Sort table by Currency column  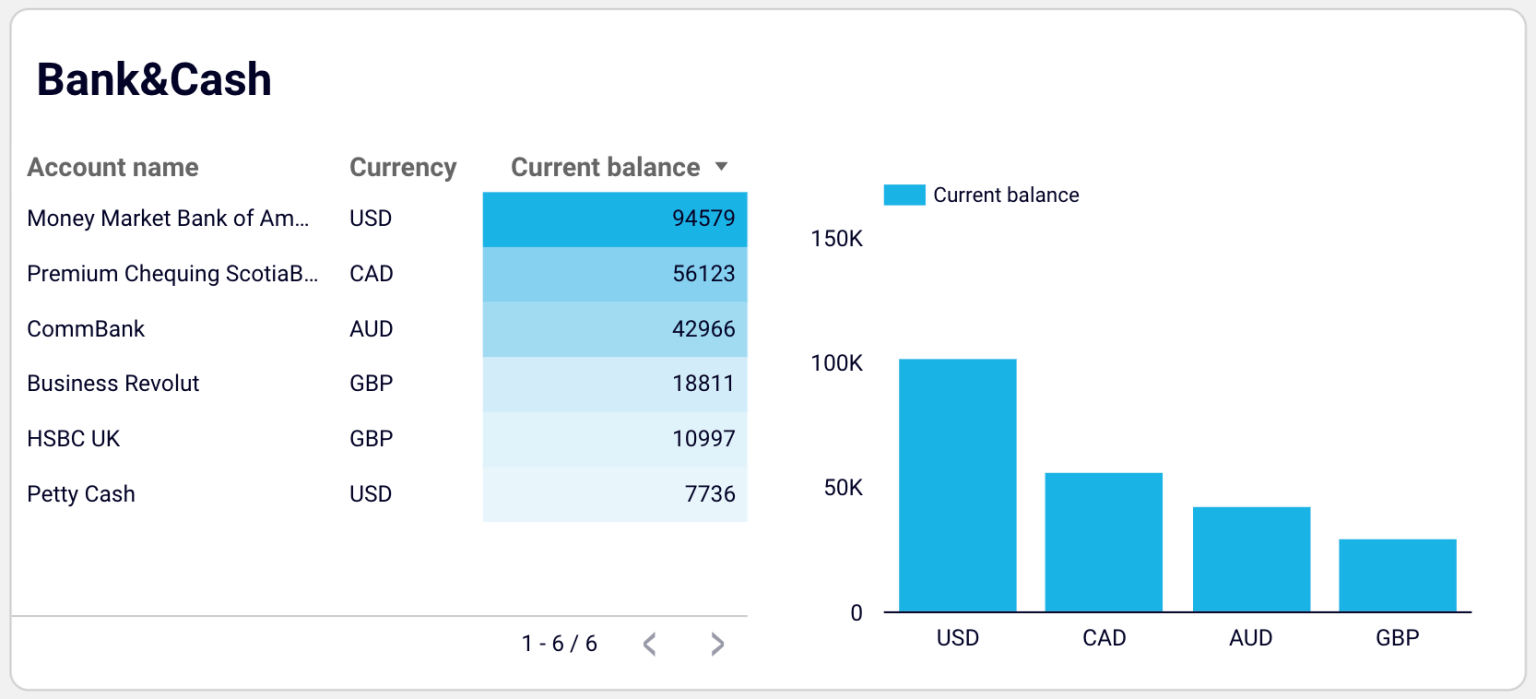tap(403, 167)
